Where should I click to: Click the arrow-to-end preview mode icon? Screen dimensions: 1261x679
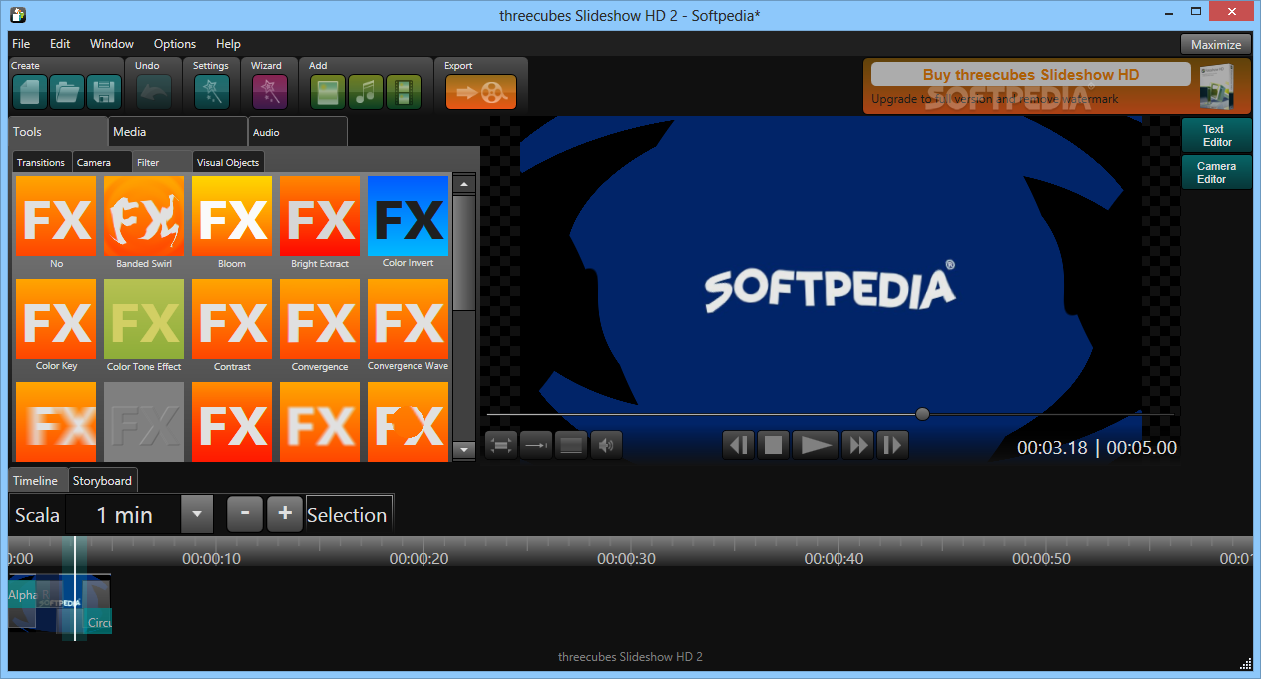pyautogui.click(x=536, y=445)
